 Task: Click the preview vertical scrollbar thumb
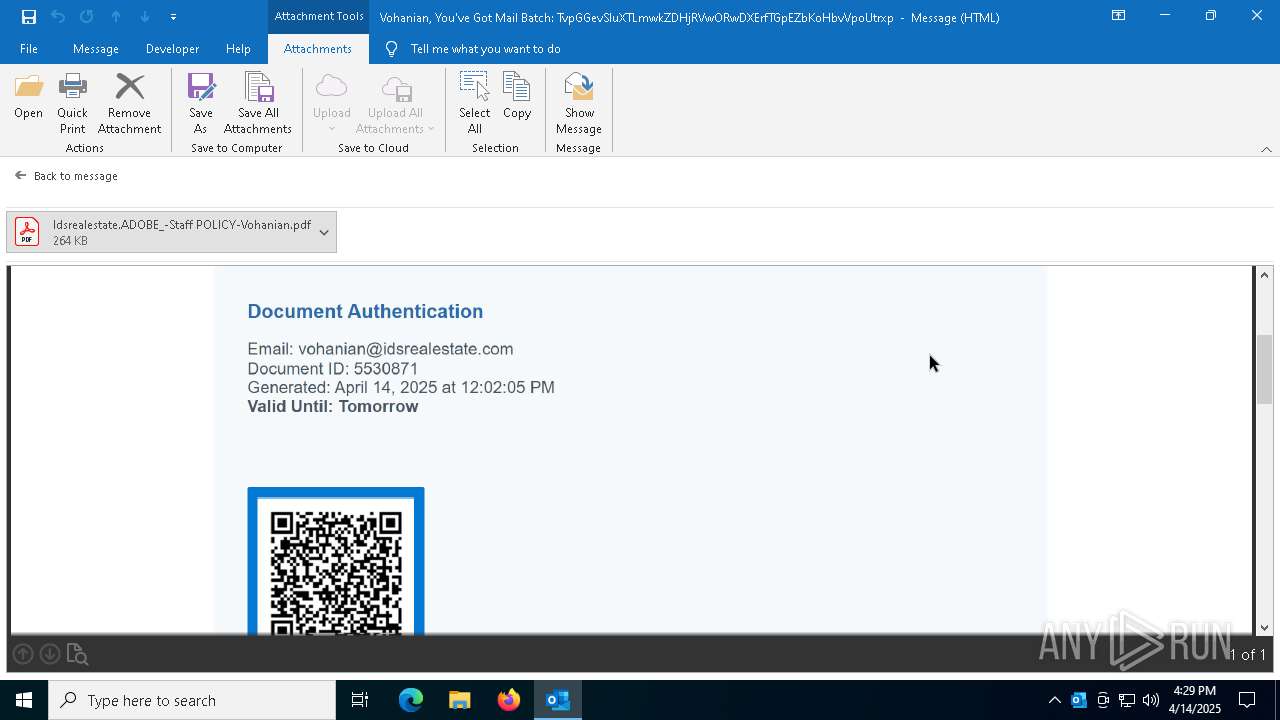(x=1264, y=369)
